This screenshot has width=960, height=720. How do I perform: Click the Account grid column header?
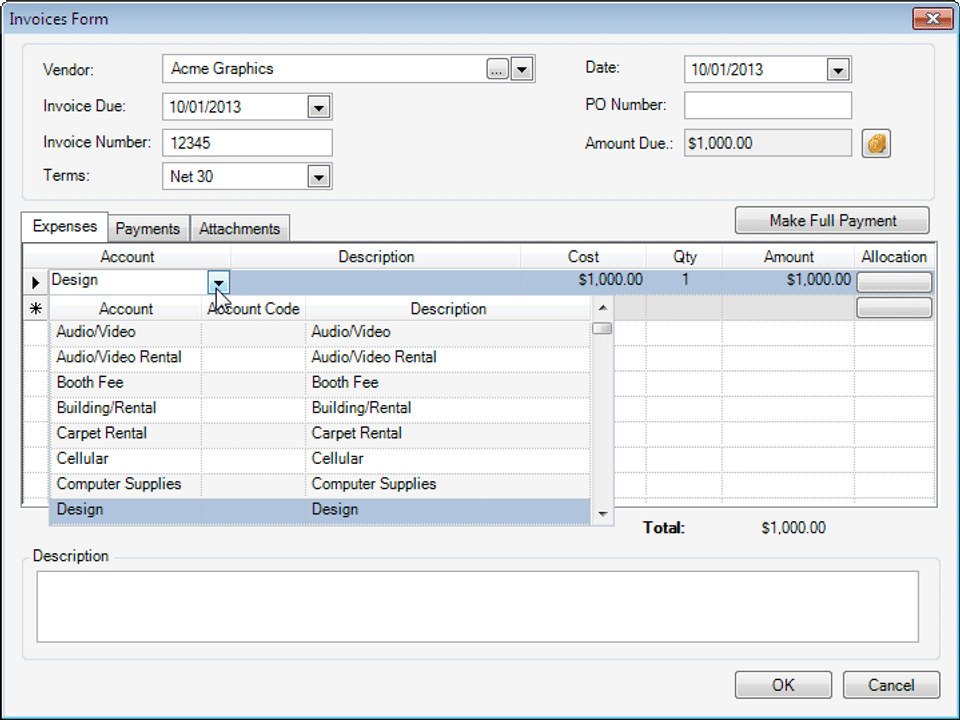pyautogui.click(x=127, y=257)
